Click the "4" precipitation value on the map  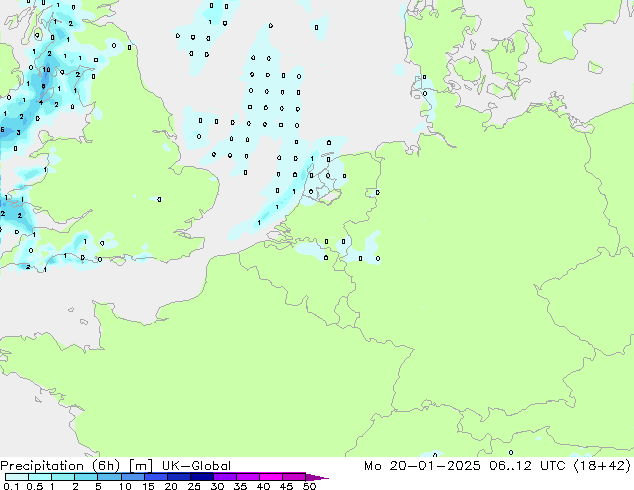[x=41, y=103]
